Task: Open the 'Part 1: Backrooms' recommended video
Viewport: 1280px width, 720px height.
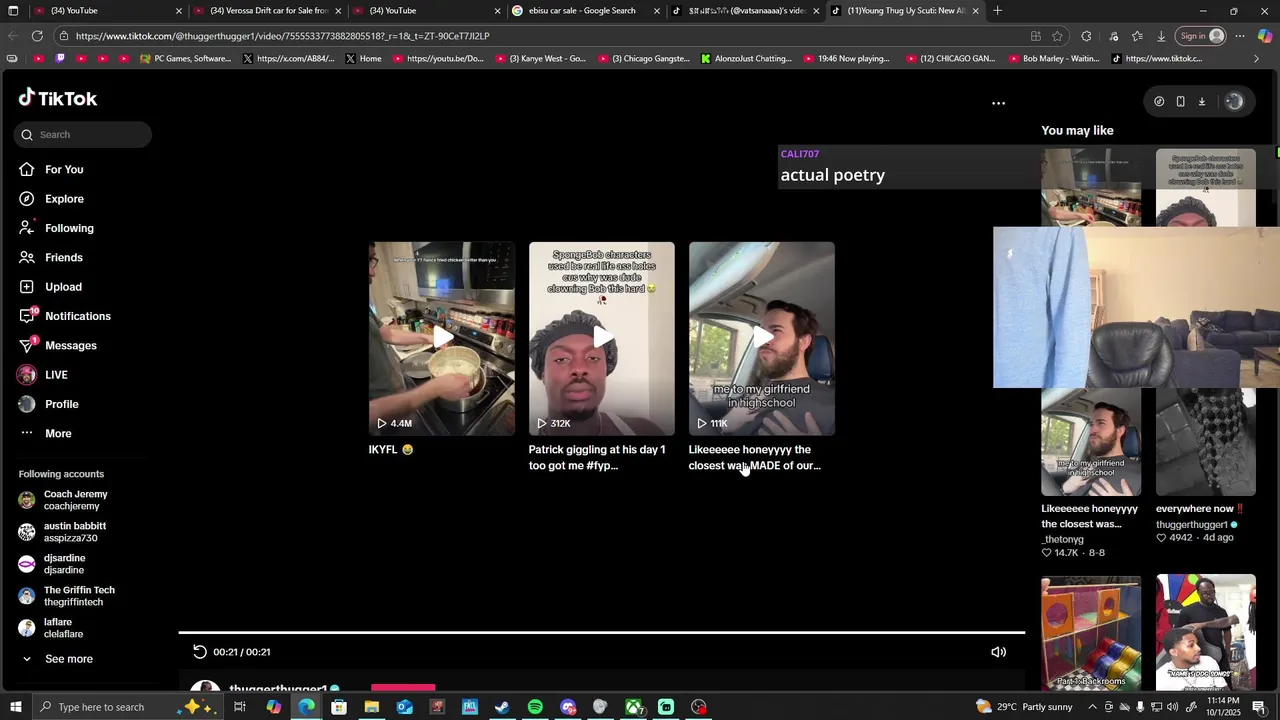Action: point(1091,632)
